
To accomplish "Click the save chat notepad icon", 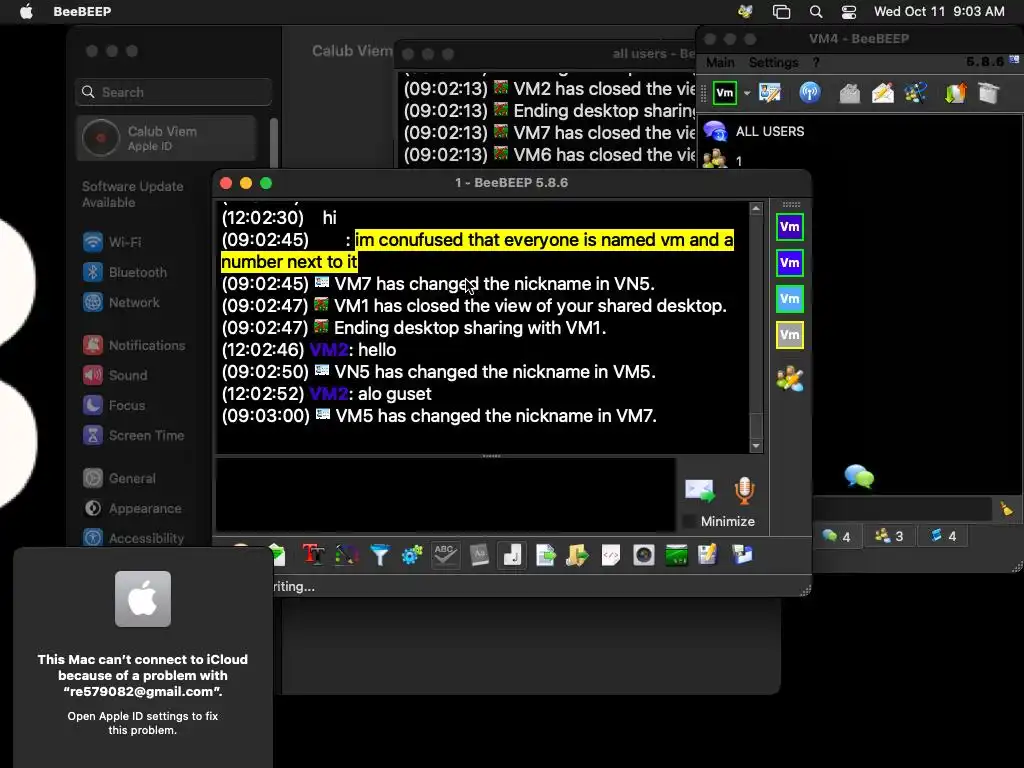I will [x=708, y=555].
